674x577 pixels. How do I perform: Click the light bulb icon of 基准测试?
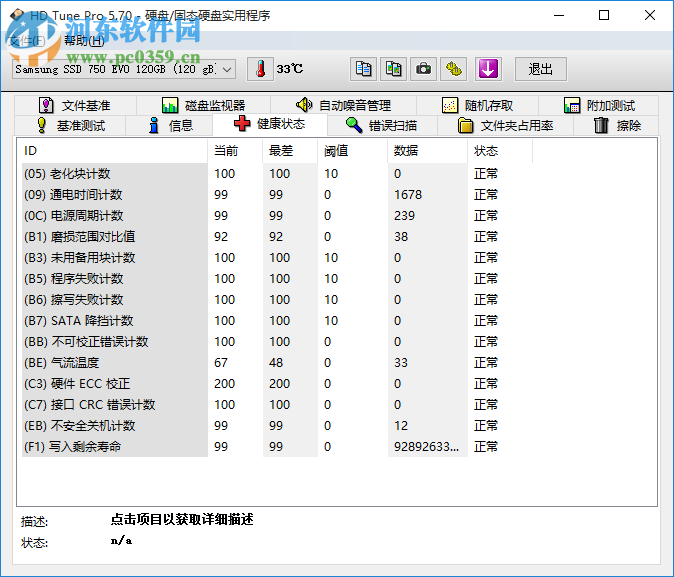(41, 125)
